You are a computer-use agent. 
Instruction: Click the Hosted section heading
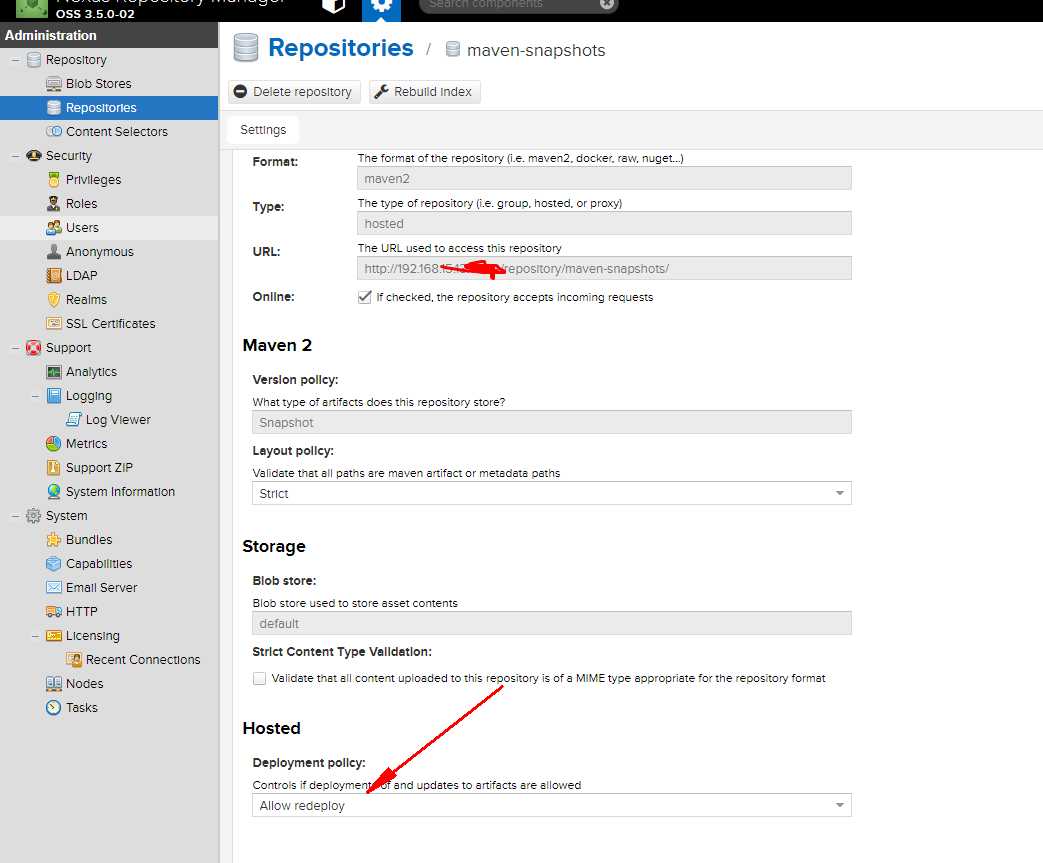click(271, 728)
